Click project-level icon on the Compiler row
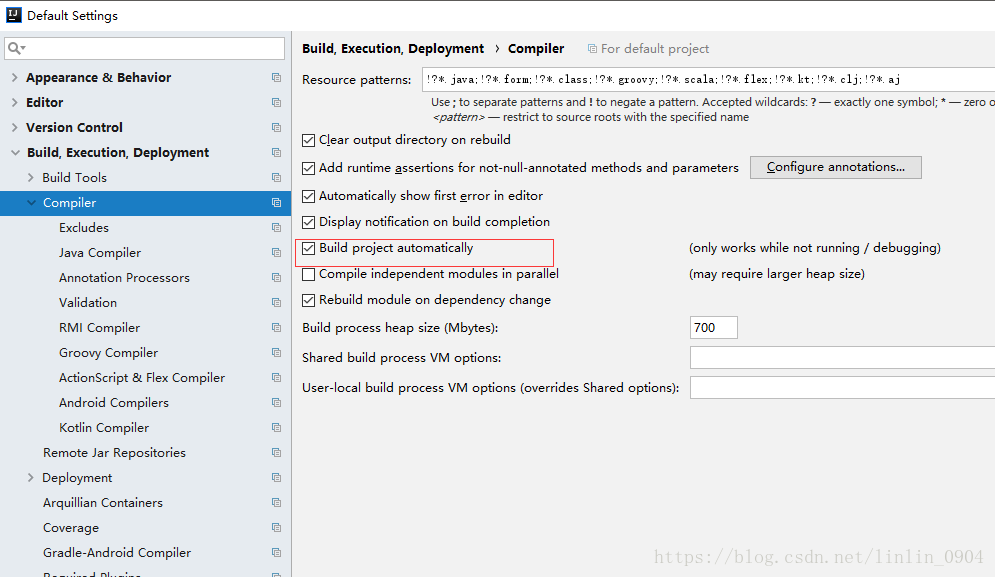The width and height of the screenshot is (995, 577). click(276, 202)
